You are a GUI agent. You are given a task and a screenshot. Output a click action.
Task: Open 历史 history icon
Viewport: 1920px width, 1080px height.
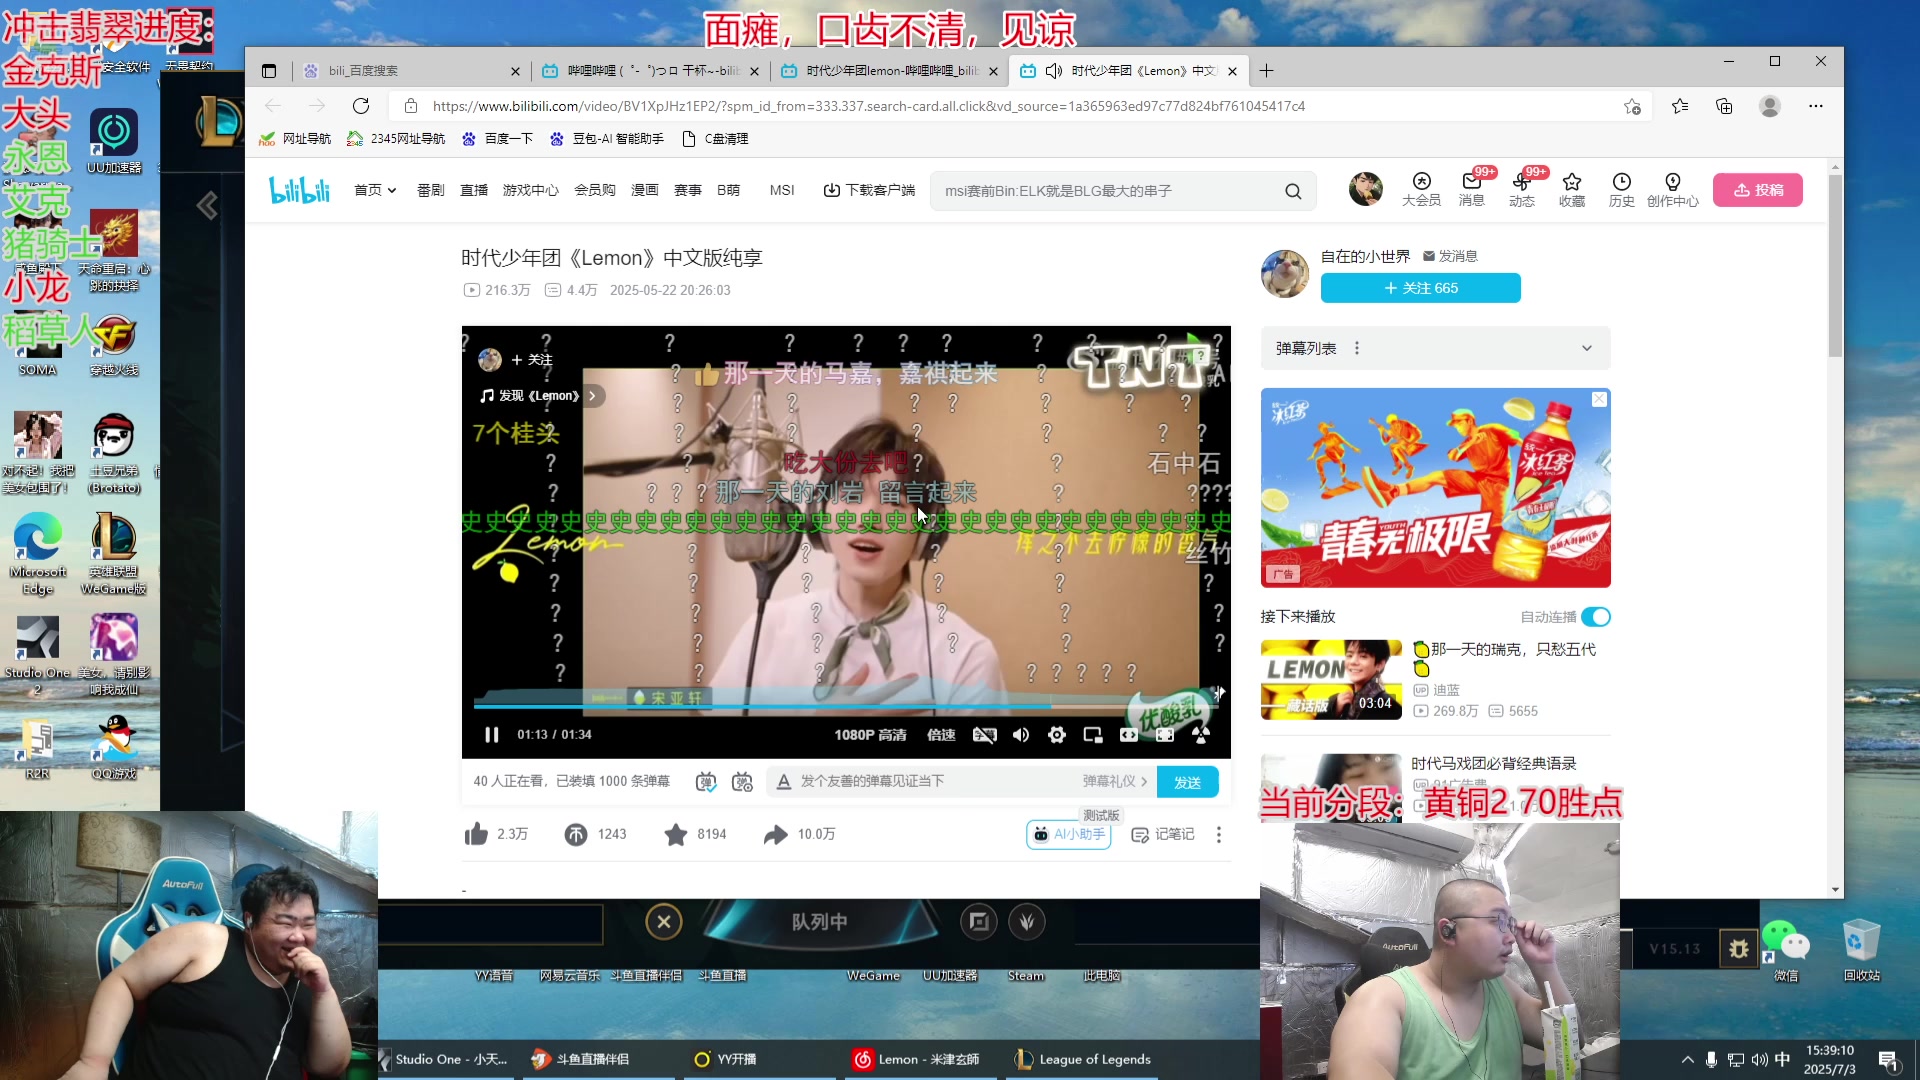[1621, 189]
